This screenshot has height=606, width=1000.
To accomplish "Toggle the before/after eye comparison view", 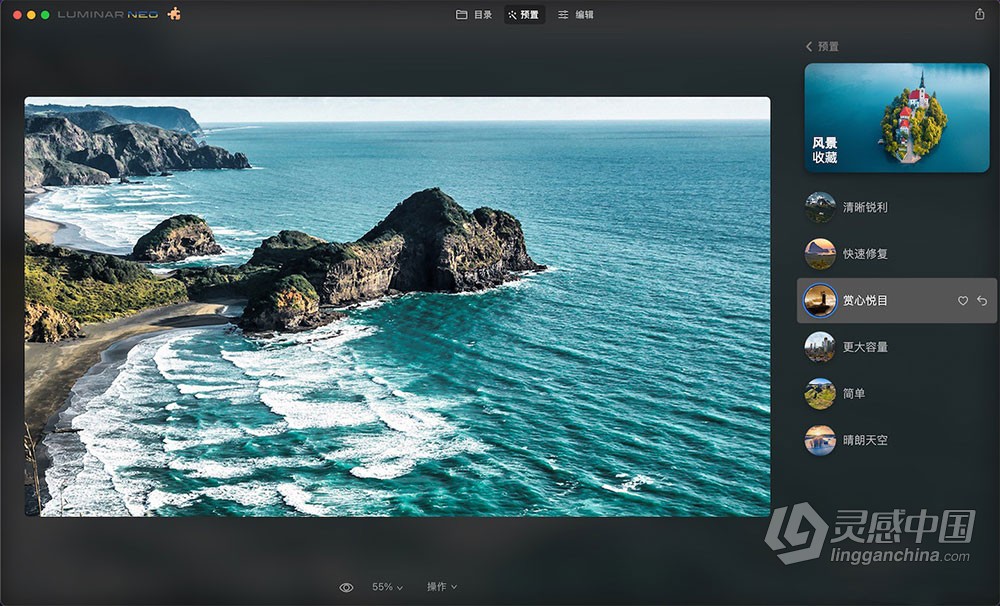I will point(347,588).
